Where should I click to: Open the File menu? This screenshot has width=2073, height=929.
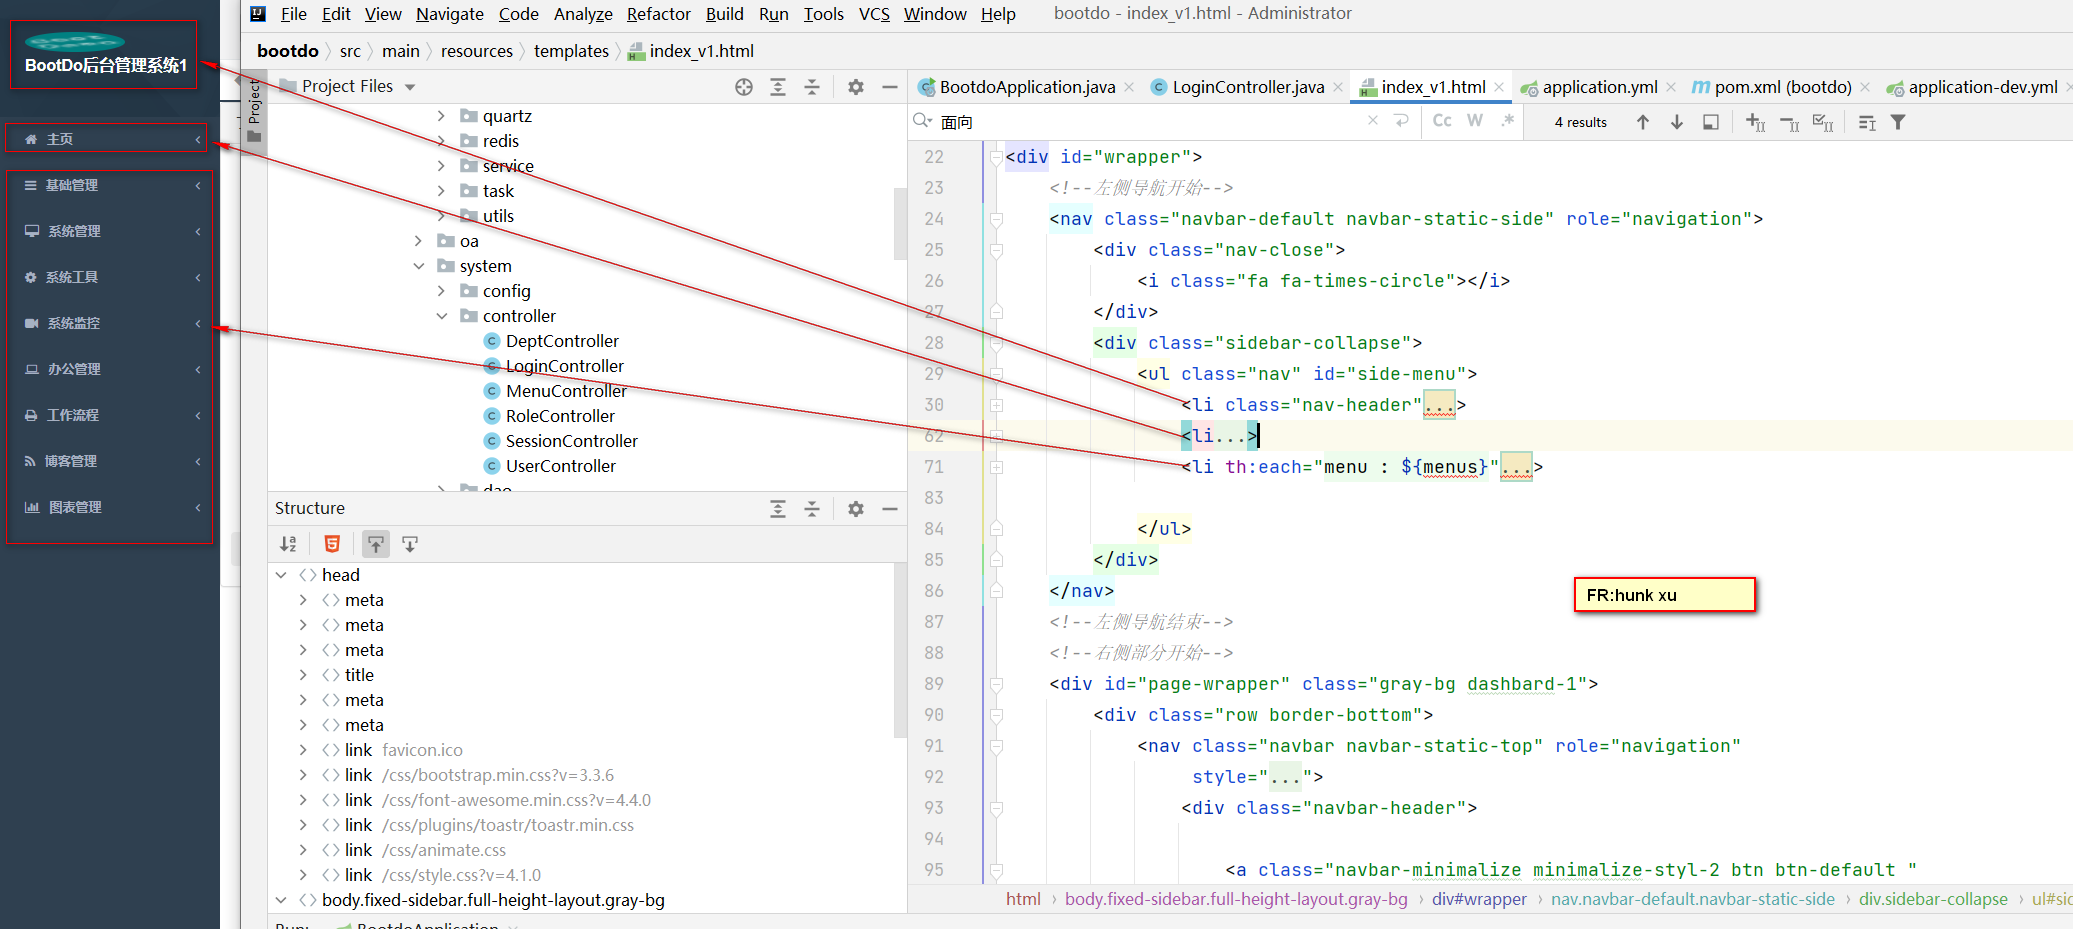point(294,14)
